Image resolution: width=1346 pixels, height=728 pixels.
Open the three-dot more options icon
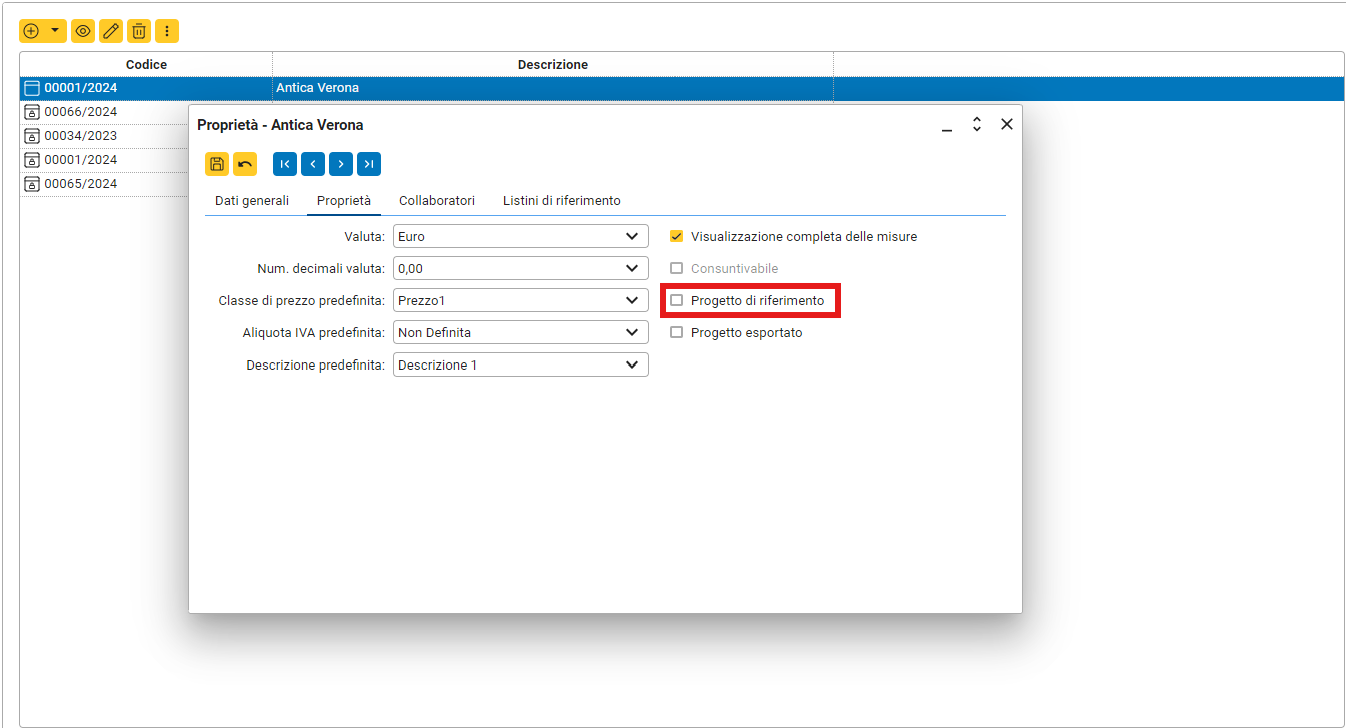click(167, 31)
